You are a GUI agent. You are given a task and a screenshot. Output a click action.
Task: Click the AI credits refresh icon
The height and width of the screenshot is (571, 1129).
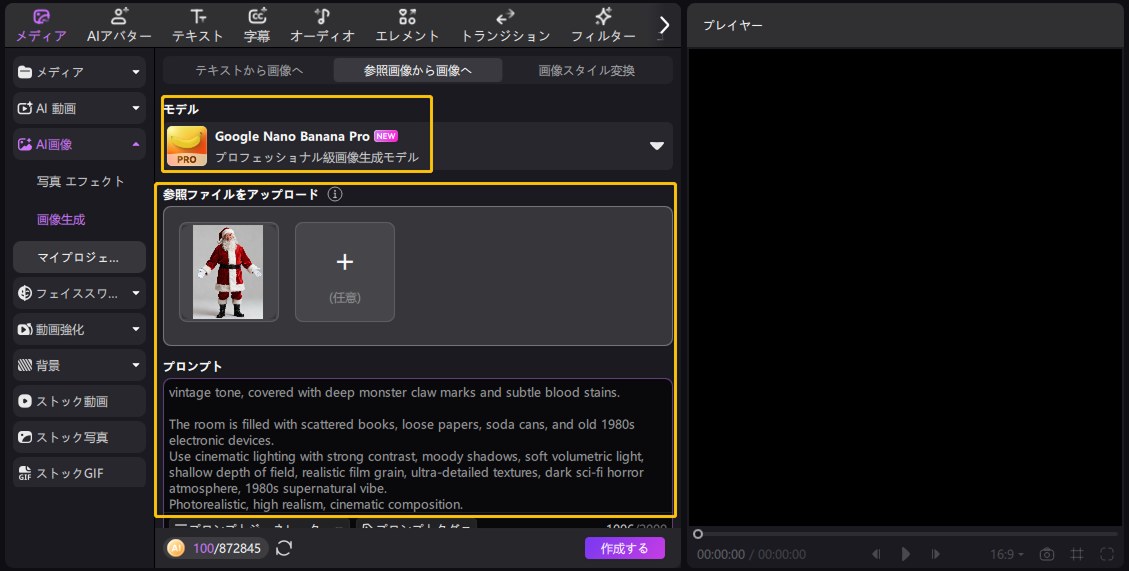coord(284,548)
